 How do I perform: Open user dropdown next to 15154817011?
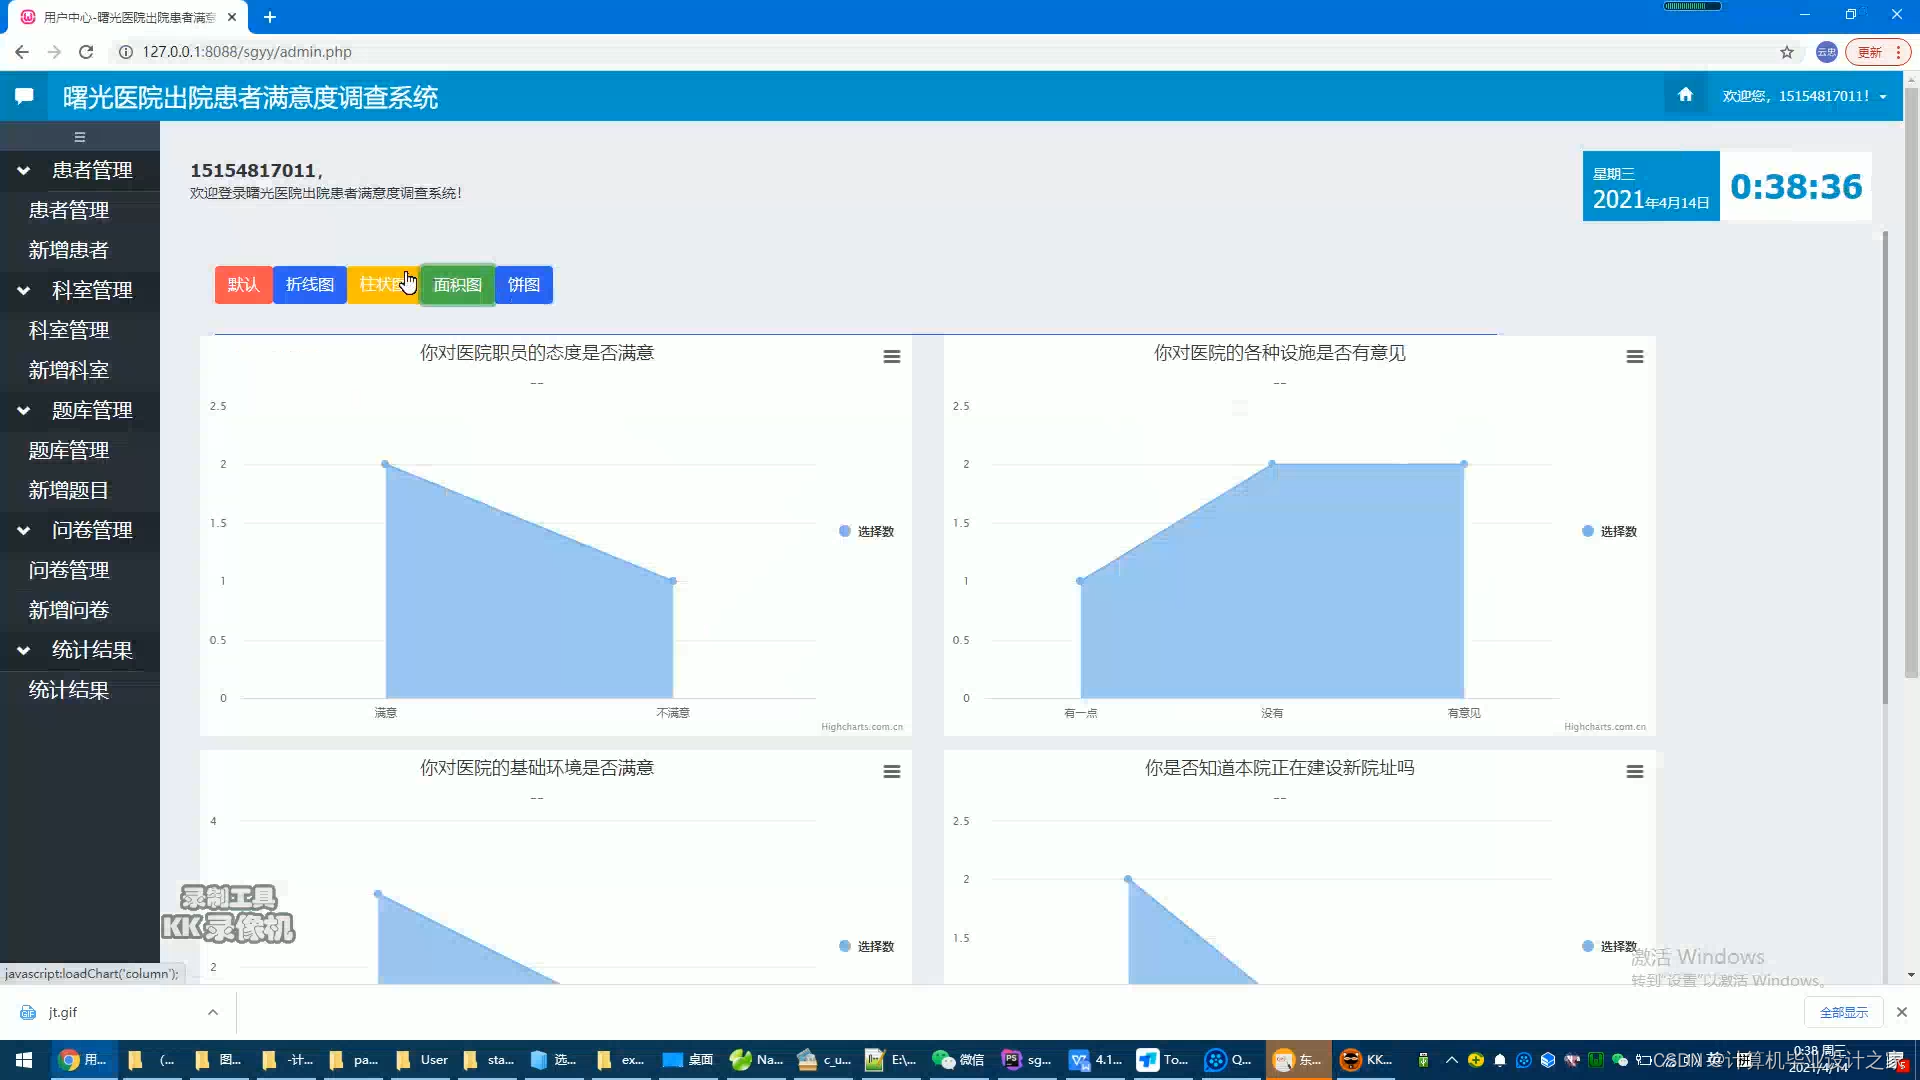click(x=1883, y=97)
